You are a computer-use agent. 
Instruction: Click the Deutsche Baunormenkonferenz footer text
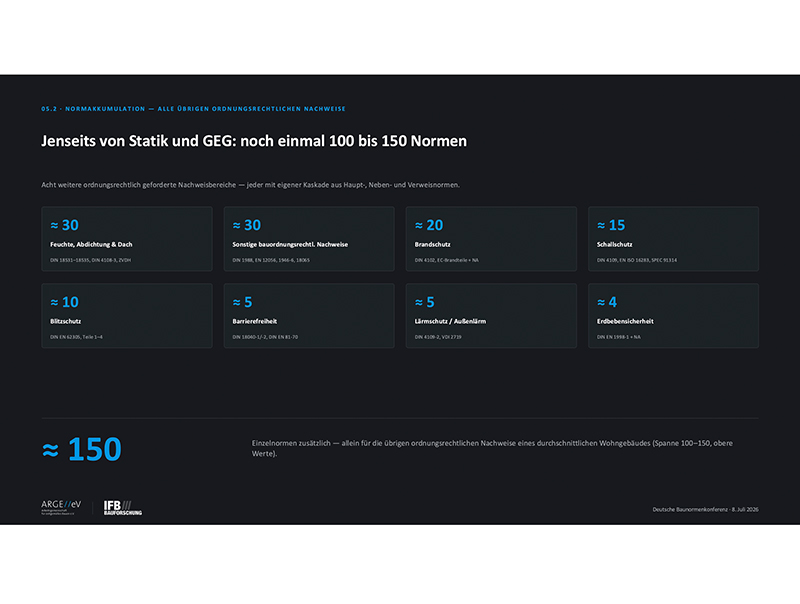(706, 509)
